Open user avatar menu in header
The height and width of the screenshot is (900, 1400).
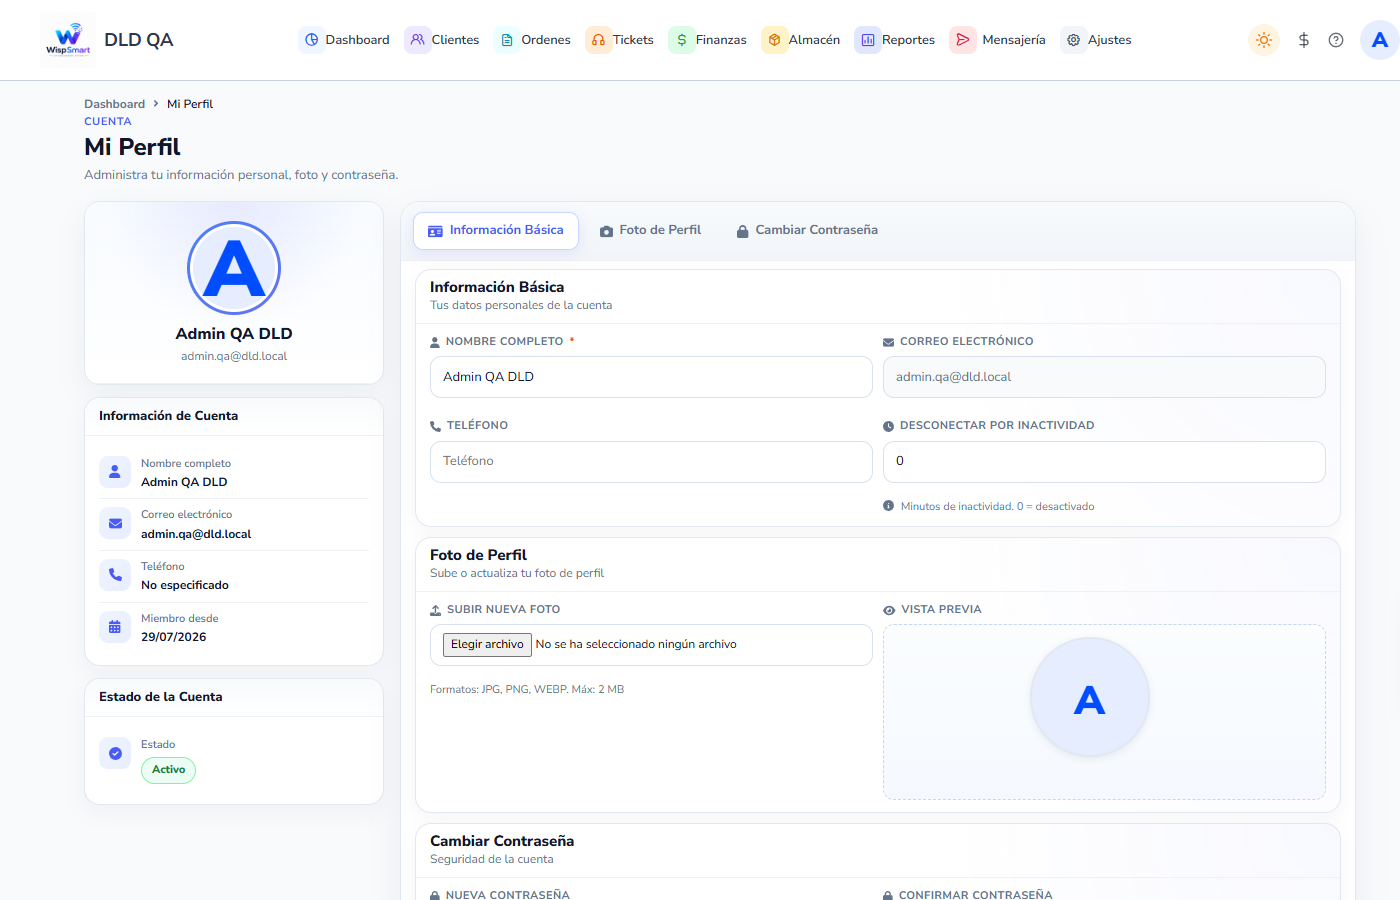coord(1380,40)
